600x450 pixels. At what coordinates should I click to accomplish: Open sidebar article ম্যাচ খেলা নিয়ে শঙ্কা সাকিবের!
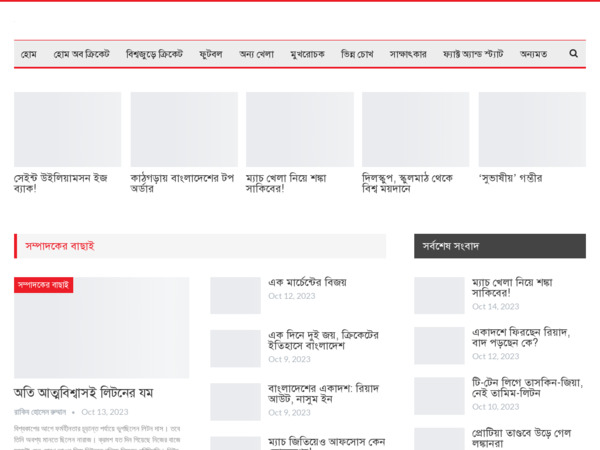[512, 287]
